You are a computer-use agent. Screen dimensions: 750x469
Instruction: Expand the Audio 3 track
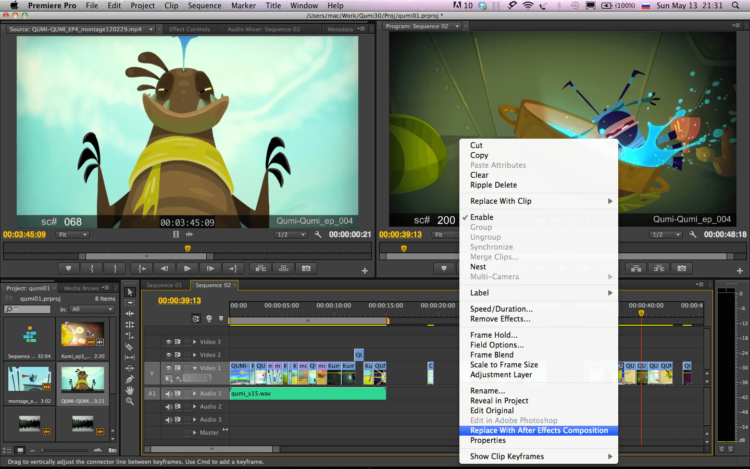coord(194,420)
